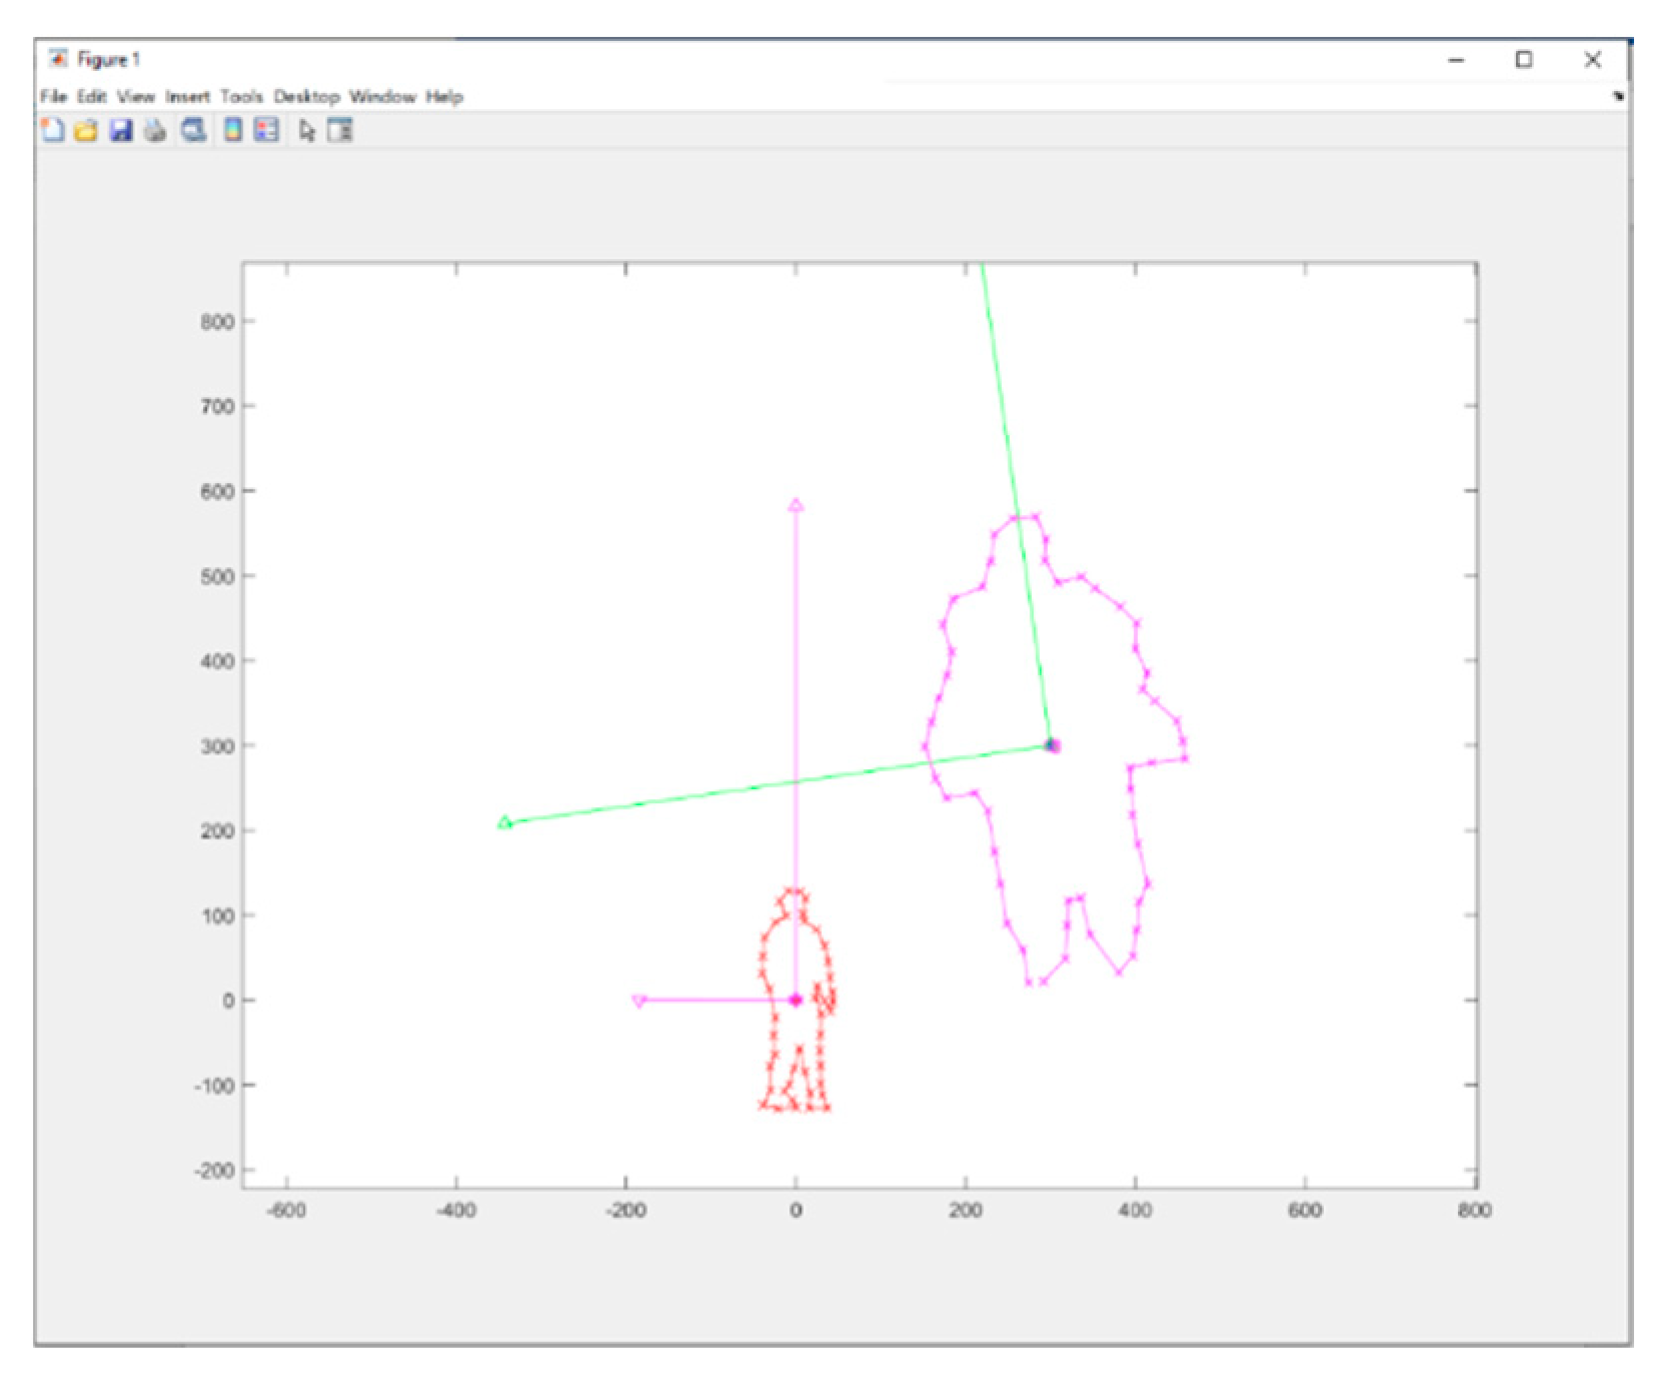Screen dimensions: 1670x1379
Task: Insert a colorbar using the toolbar icon
Action: point(233,130)
